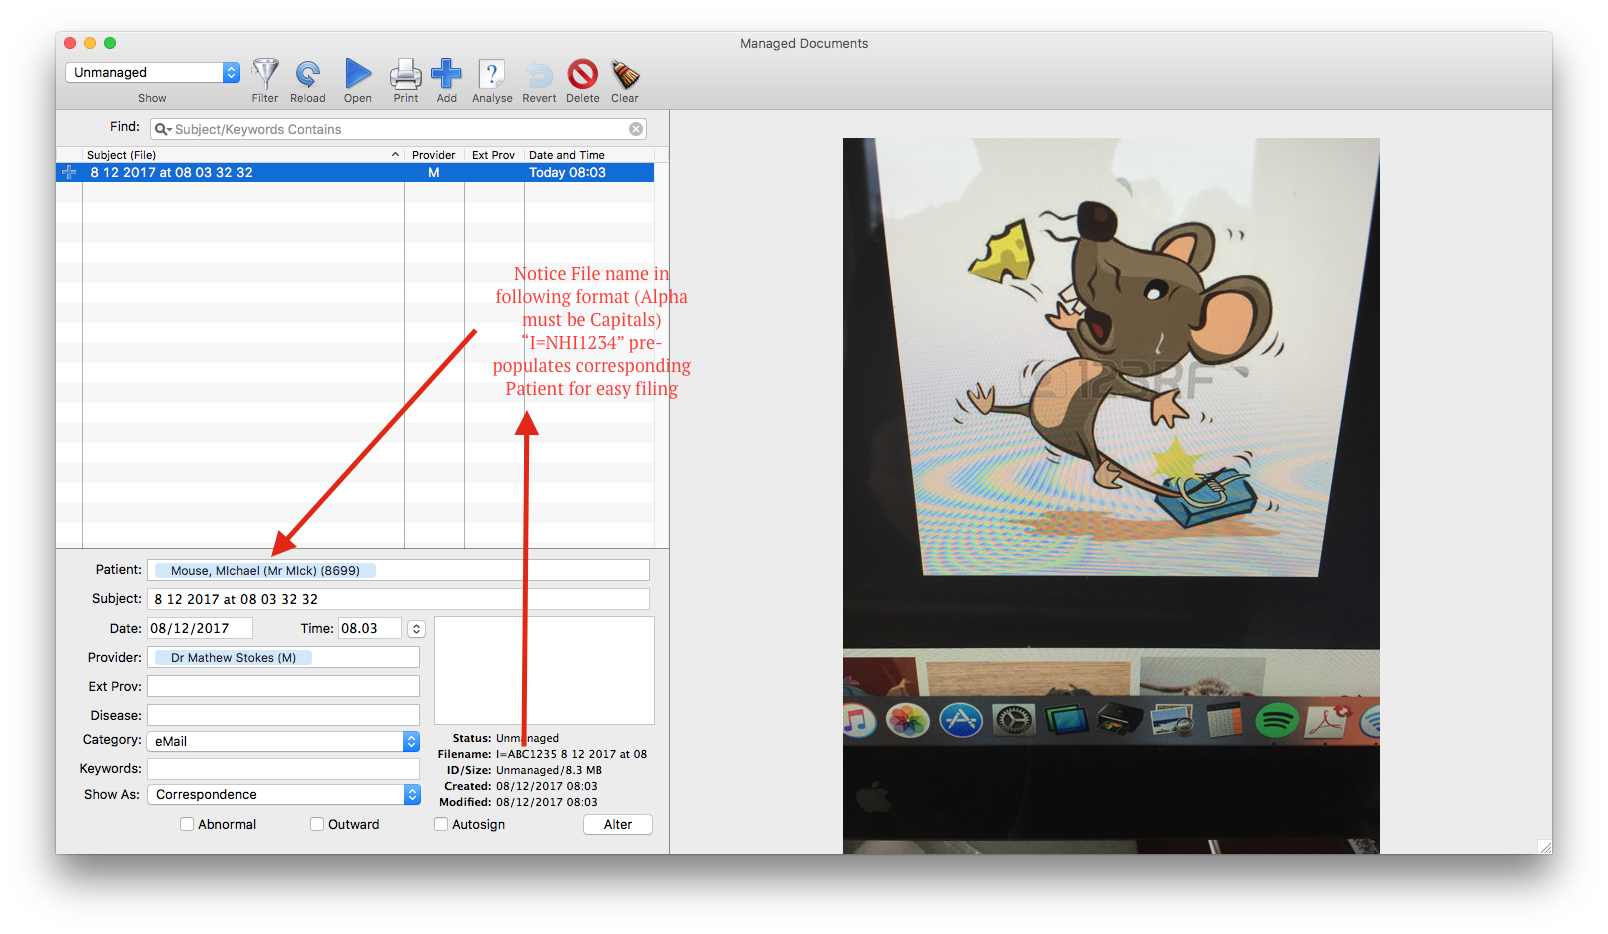Click the Provider field Dr Mathew Stokes
Image resolution: width=1608 pixels, height=934 pixels.
[x=284, y=657]
